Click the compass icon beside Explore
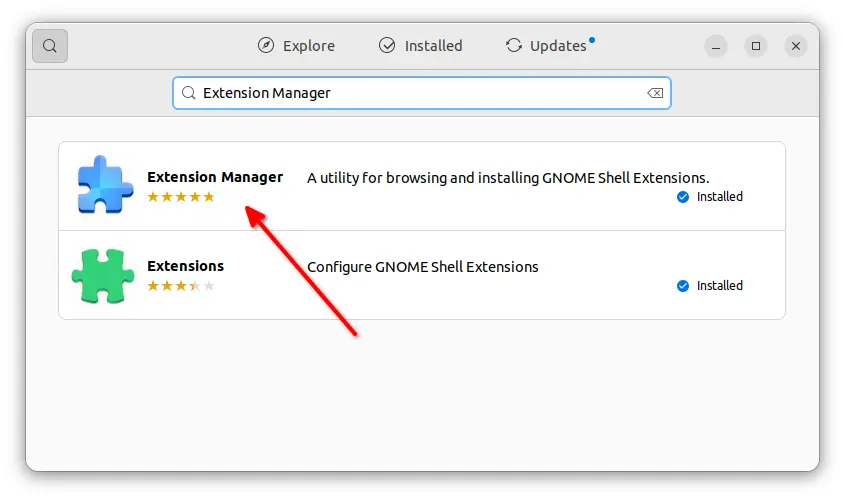This screenshot has height=500, width=845. 266,46
